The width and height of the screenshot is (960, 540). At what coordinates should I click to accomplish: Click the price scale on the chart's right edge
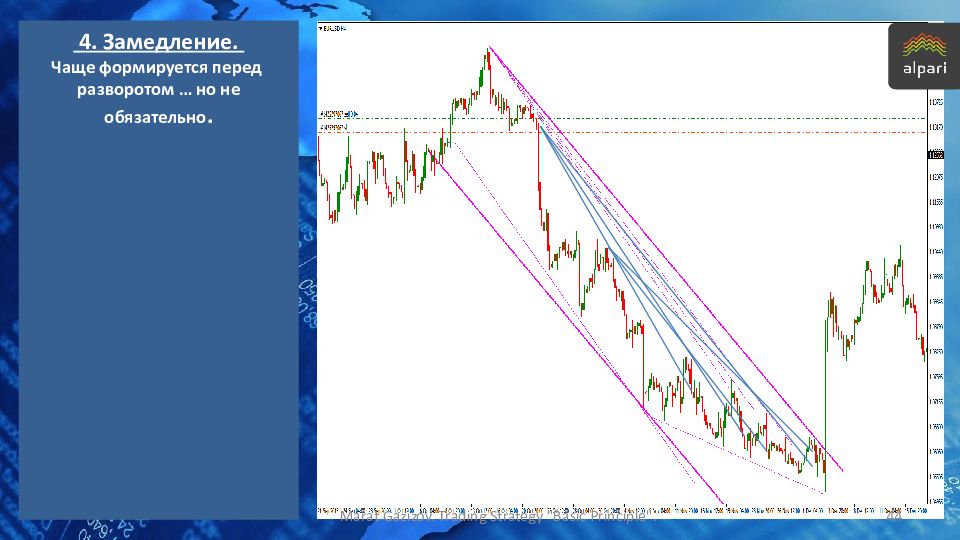click(x=936, y=300)
